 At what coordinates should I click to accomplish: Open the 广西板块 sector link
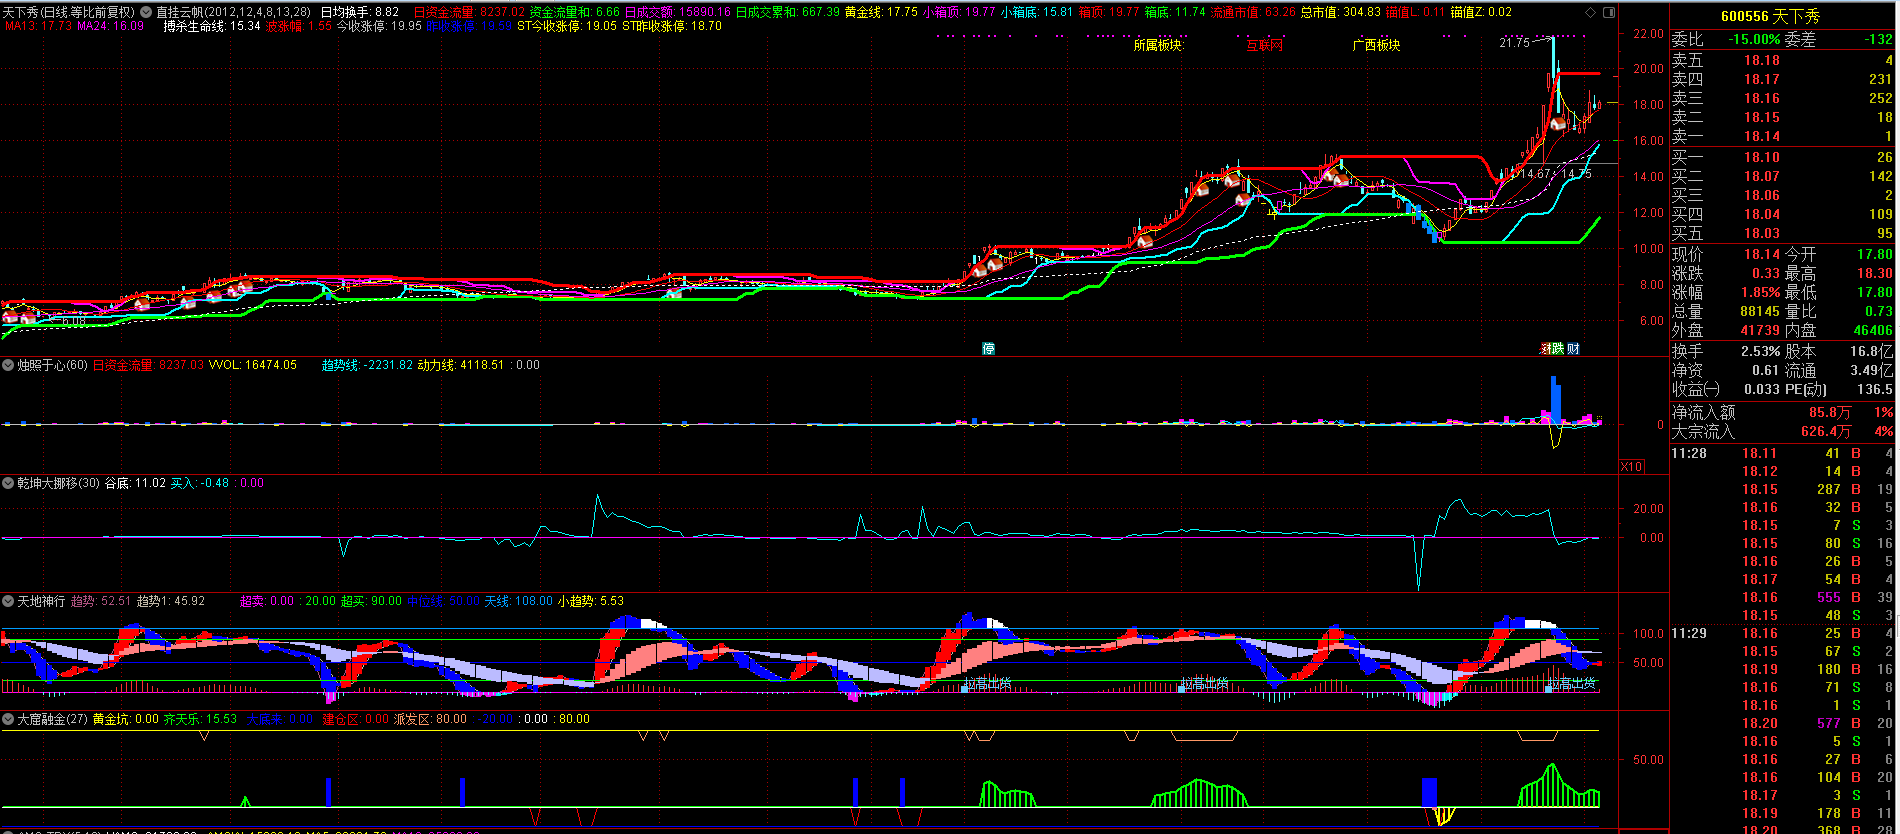tap(1376, 45)
